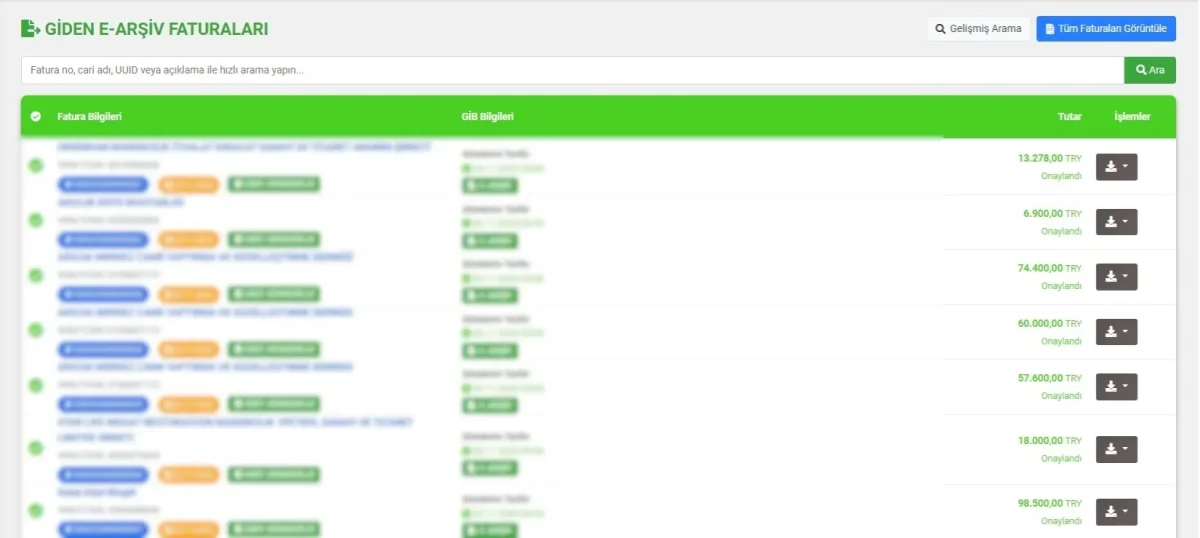Click the İşlemler column header
Screen dimensions: 1200x538
1132,117
